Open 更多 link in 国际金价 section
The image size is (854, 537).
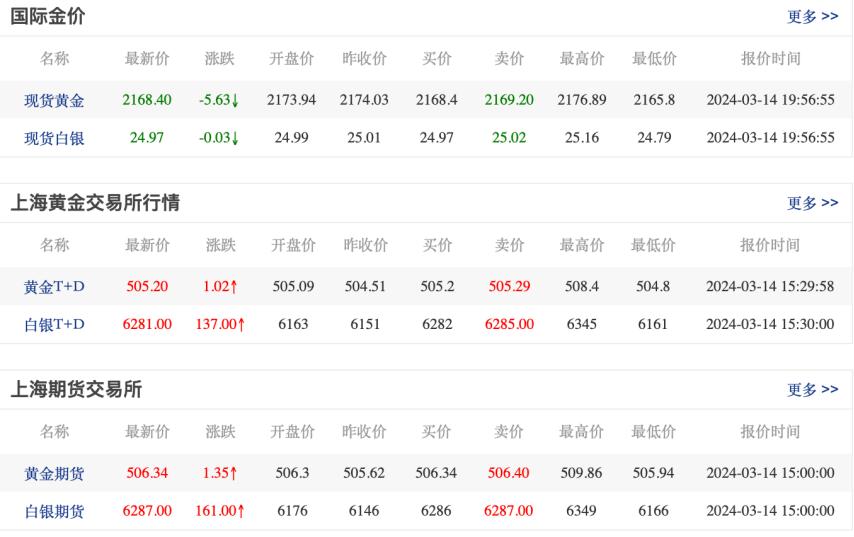(x=813, y=16)
